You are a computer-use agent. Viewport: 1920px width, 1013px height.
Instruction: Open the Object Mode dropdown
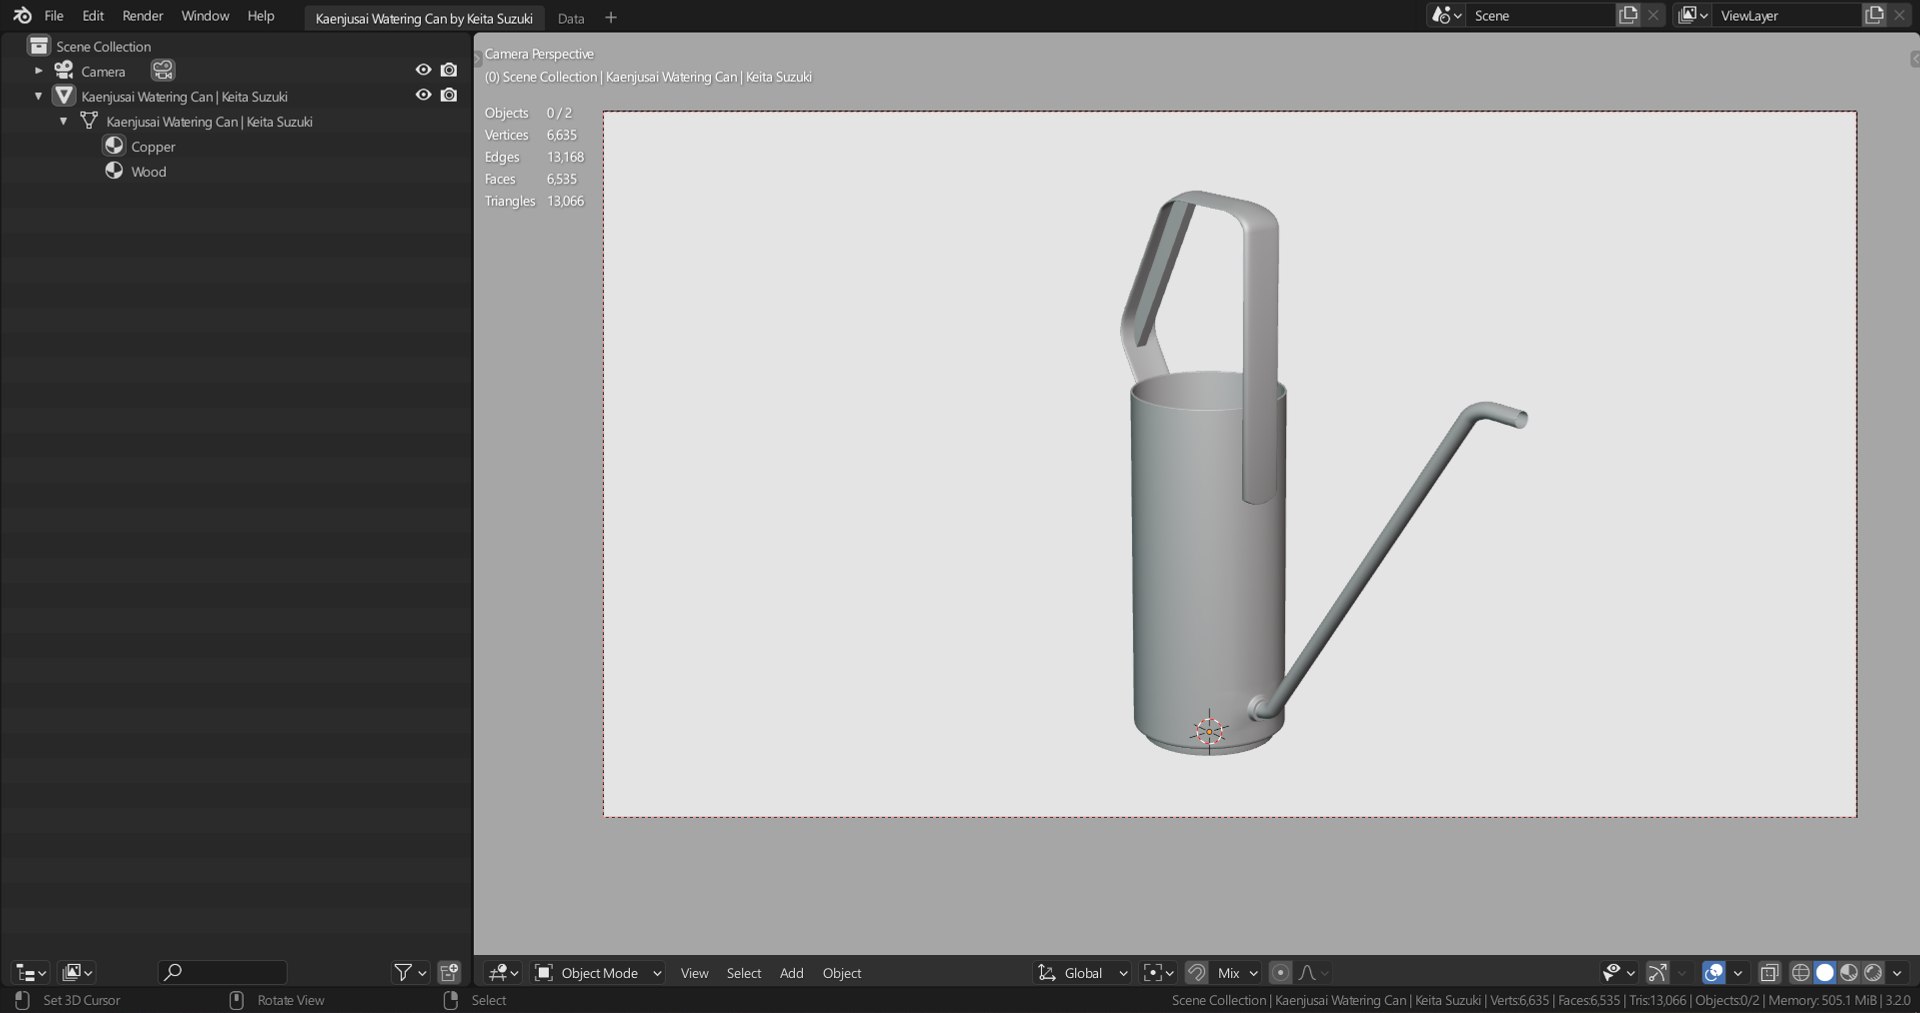pyautogui.click(x=598, y=972)
